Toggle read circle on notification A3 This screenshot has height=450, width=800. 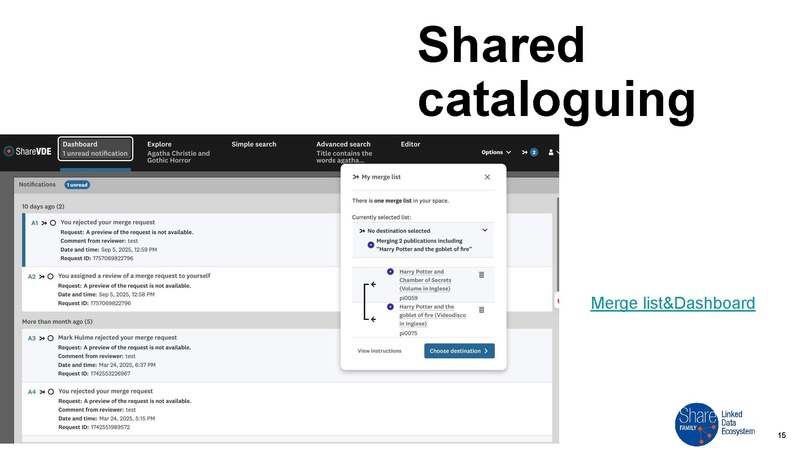pos(50,338)
